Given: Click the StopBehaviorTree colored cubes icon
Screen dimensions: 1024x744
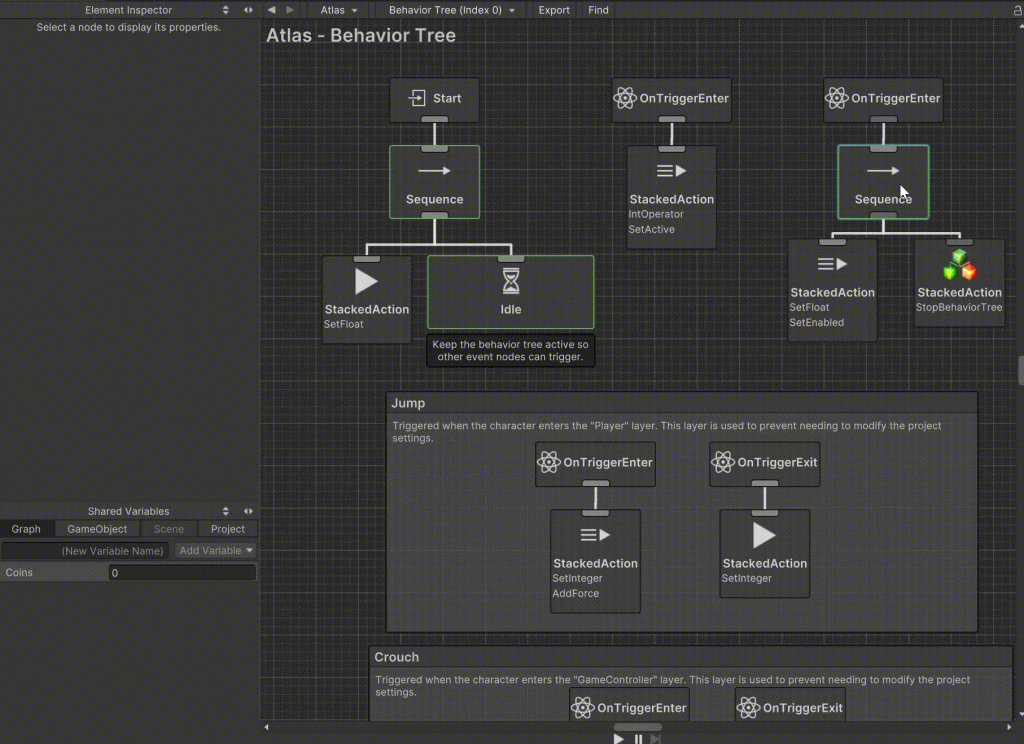Looking at the screenshot, I should [x=959, y=265].
